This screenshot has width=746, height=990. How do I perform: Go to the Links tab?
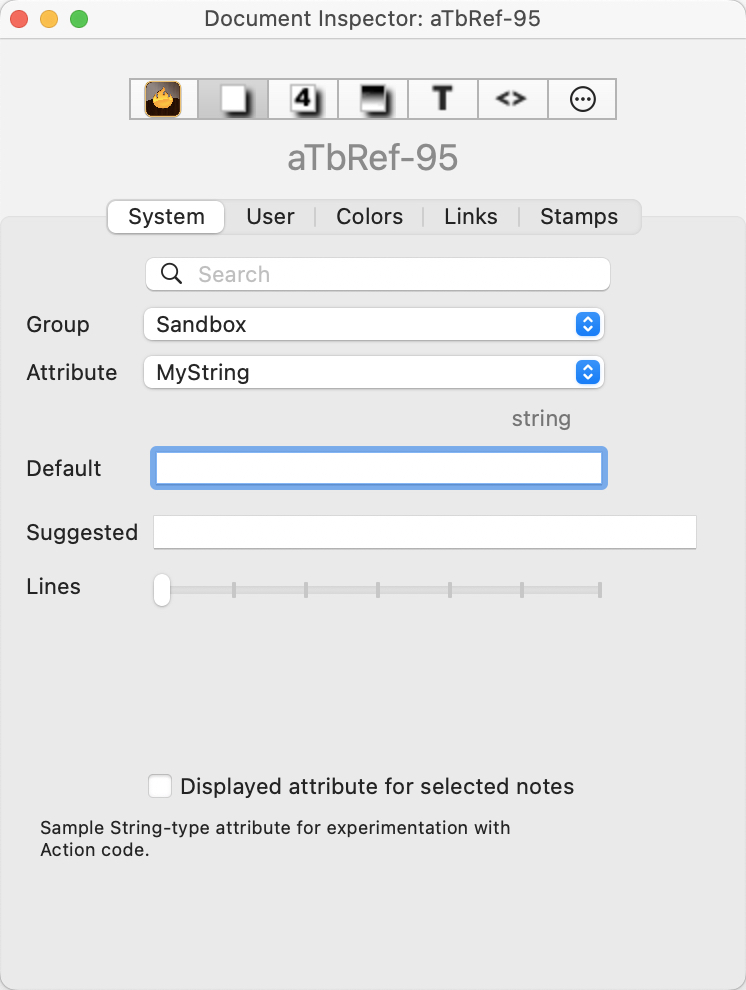(x=471, y=217)
